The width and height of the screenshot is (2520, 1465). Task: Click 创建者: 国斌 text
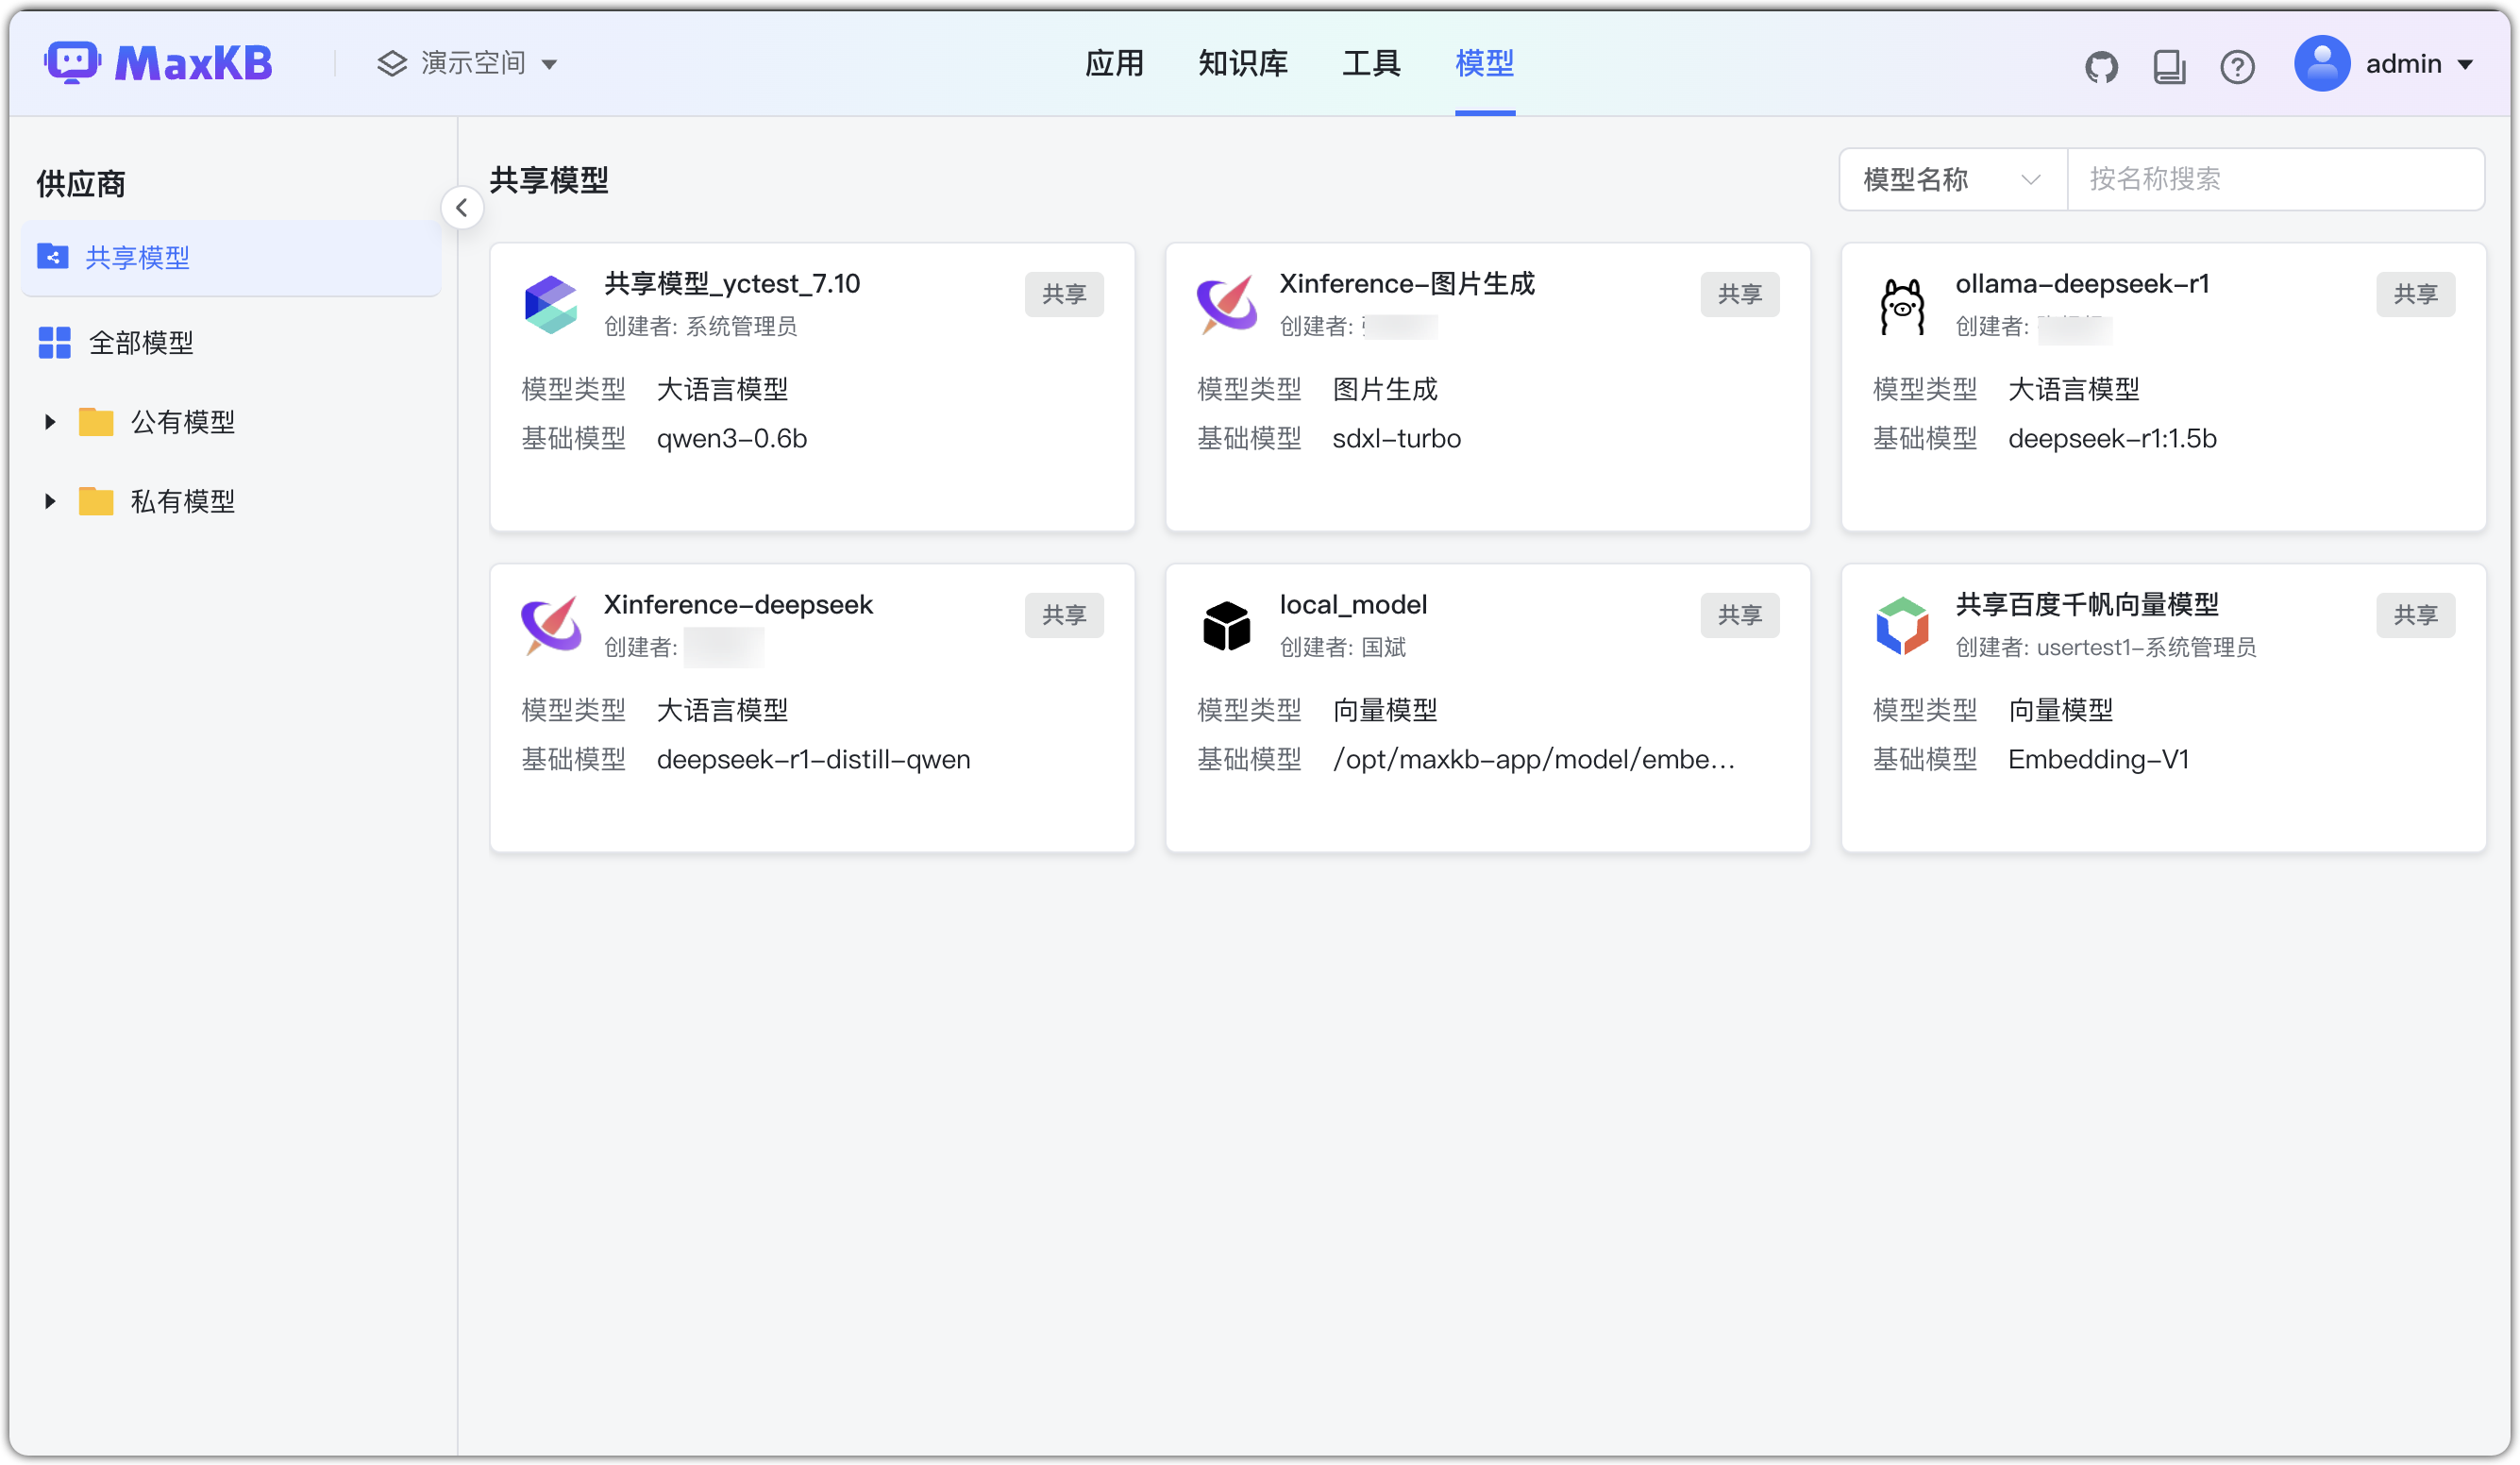(x=1343, y=647)
